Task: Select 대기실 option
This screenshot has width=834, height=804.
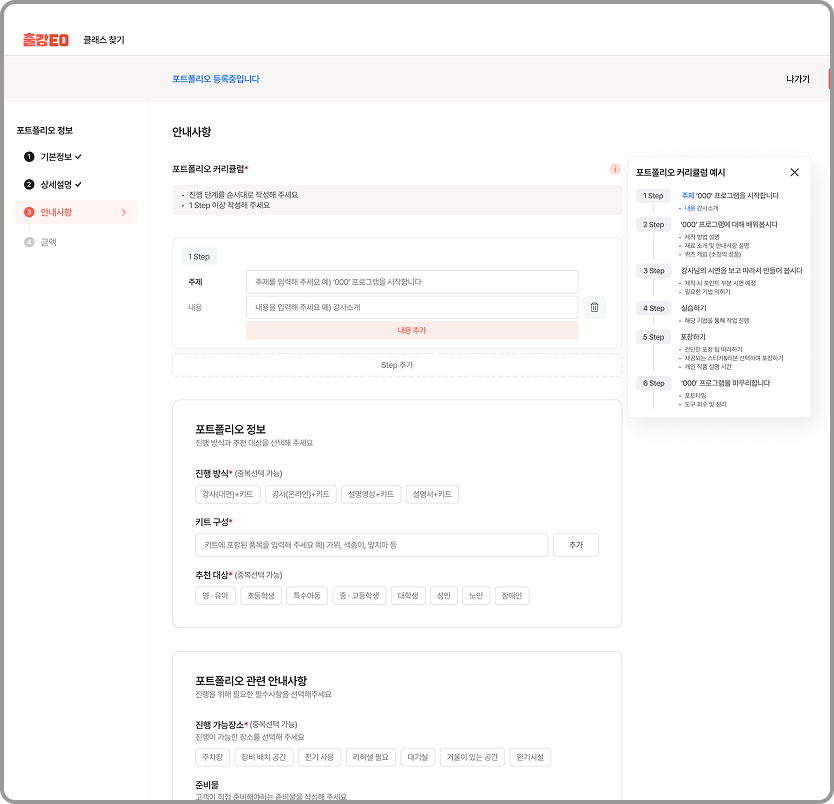Action: tap(418, 757)
